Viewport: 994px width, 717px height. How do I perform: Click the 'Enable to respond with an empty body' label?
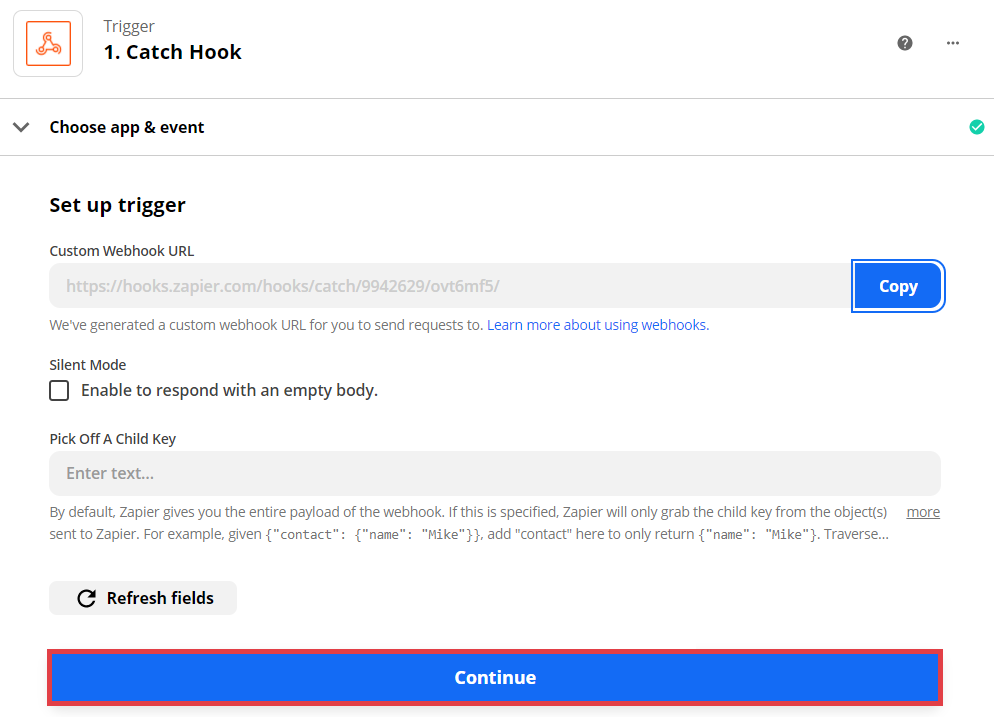click(229, 390)
